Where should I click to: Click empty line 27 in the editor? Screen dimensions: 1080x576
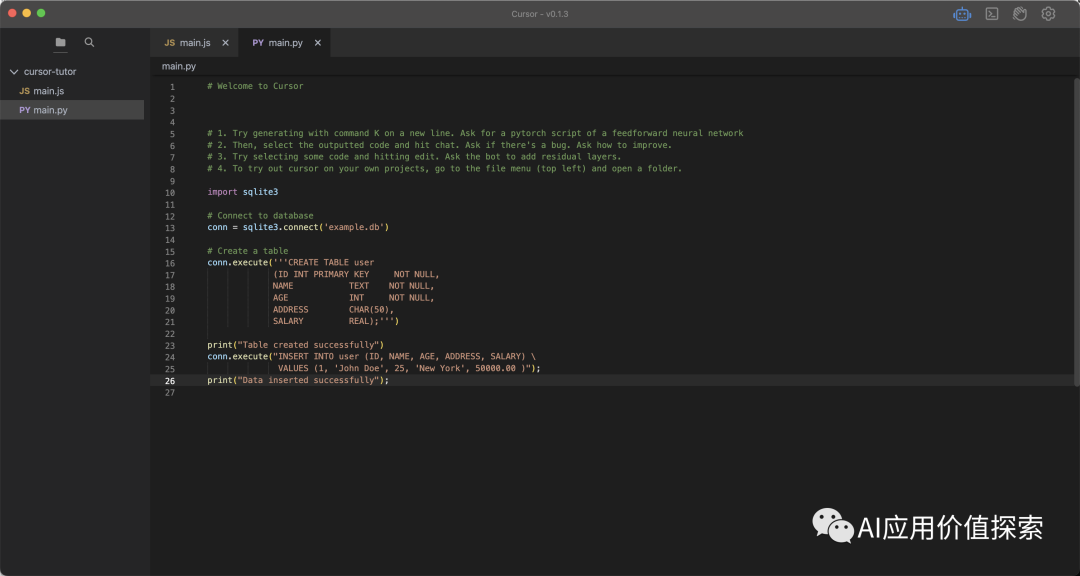(613, 393)
